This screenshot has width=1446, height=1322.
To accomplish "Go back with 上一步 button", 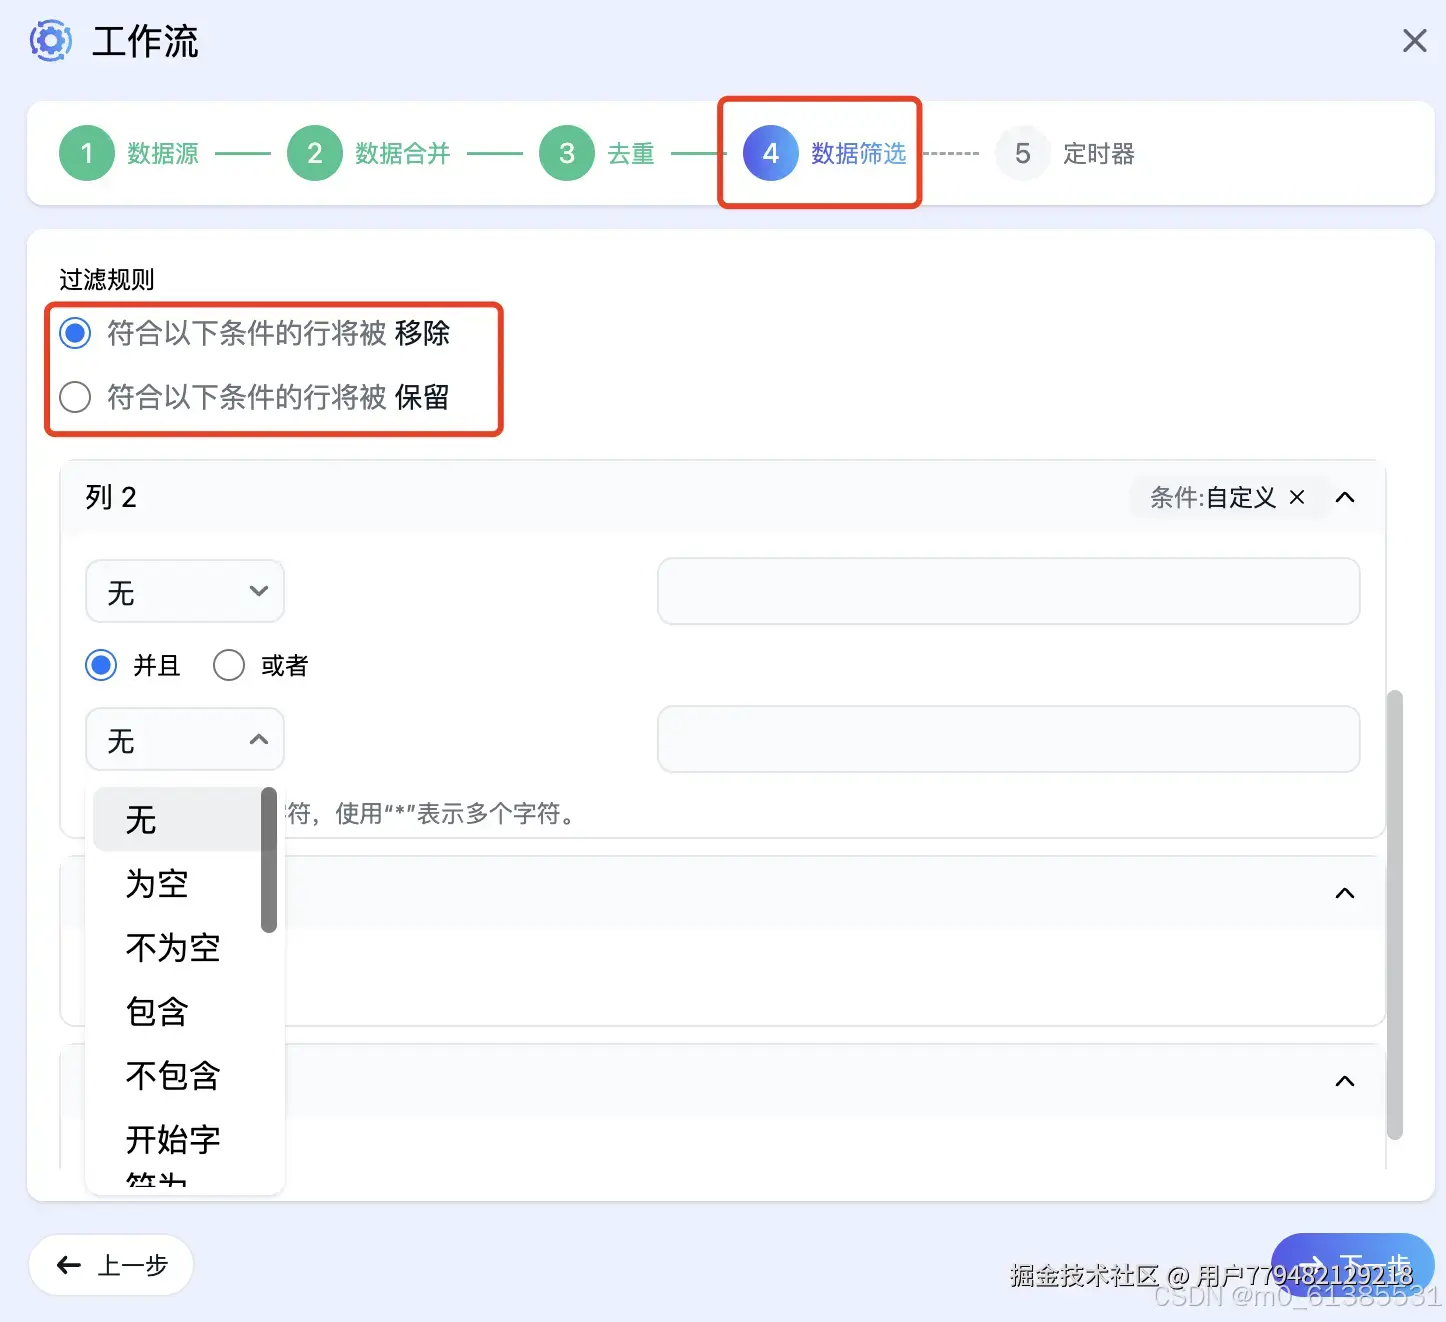I will (111, 1265).
